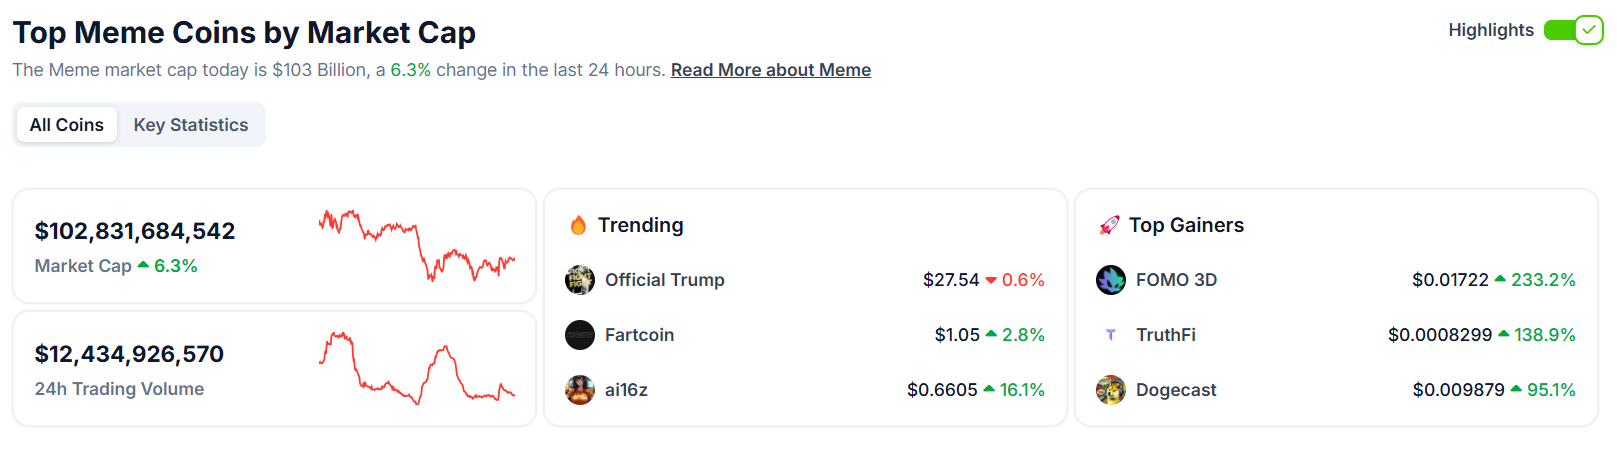Image resolution: width=1617 pixels, height=475 pixels.
Task: Click the Market Cap sparkline chart
Action: coord(417,246)
